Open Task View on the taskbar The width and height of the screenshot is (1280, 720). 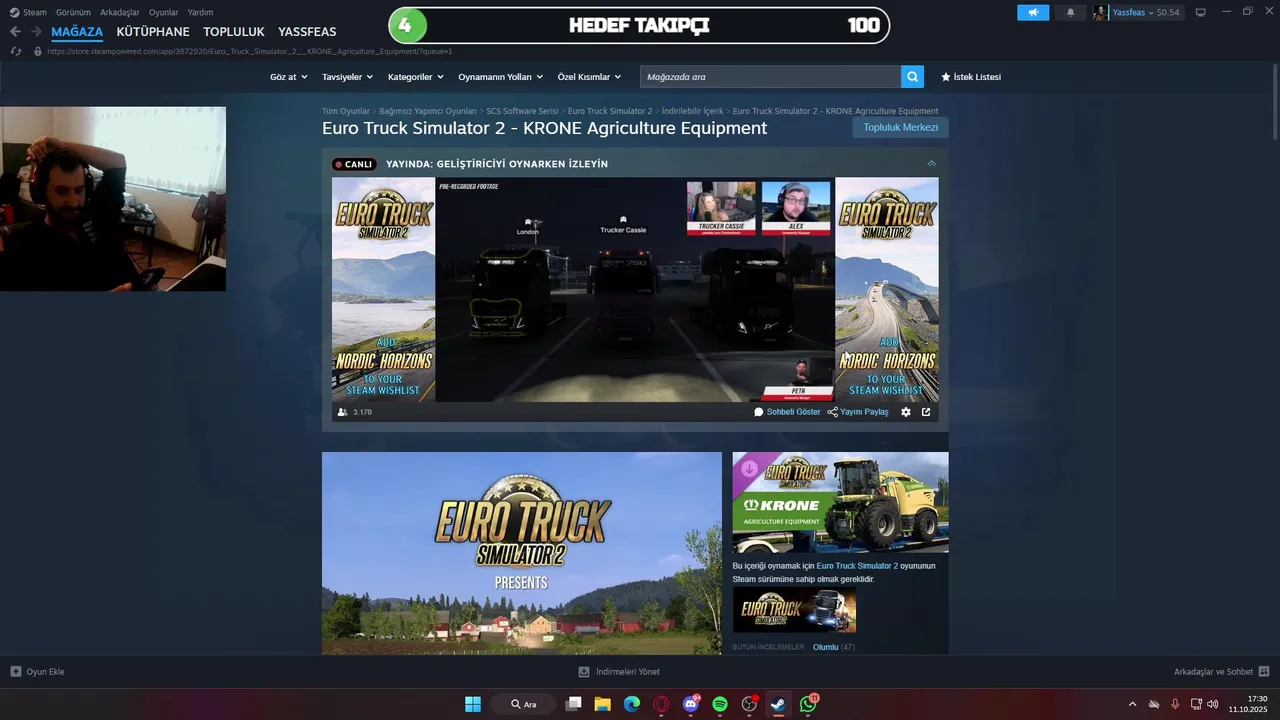click(574, 704)
